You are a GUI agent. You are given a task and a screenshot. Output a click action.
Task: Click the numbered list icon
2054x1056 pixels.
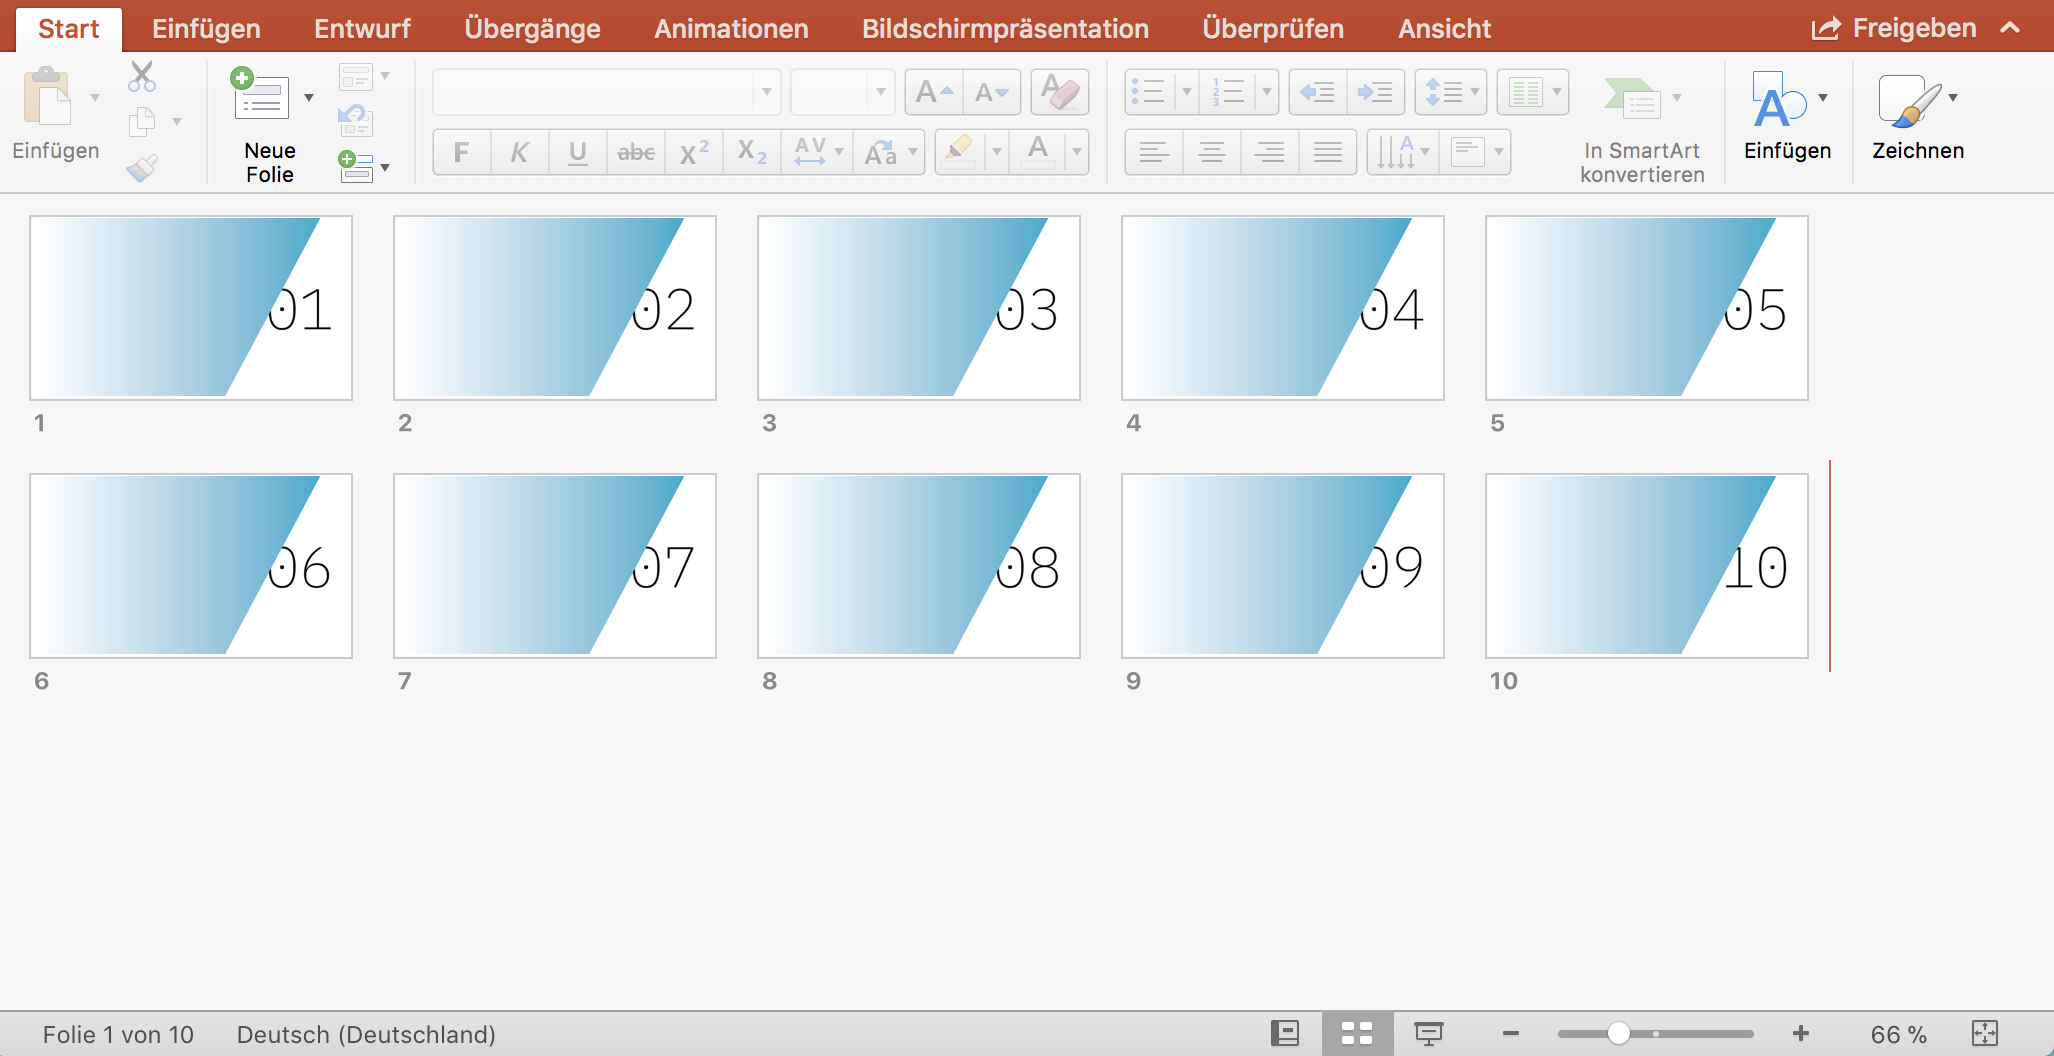click(x=1229, y=93)
